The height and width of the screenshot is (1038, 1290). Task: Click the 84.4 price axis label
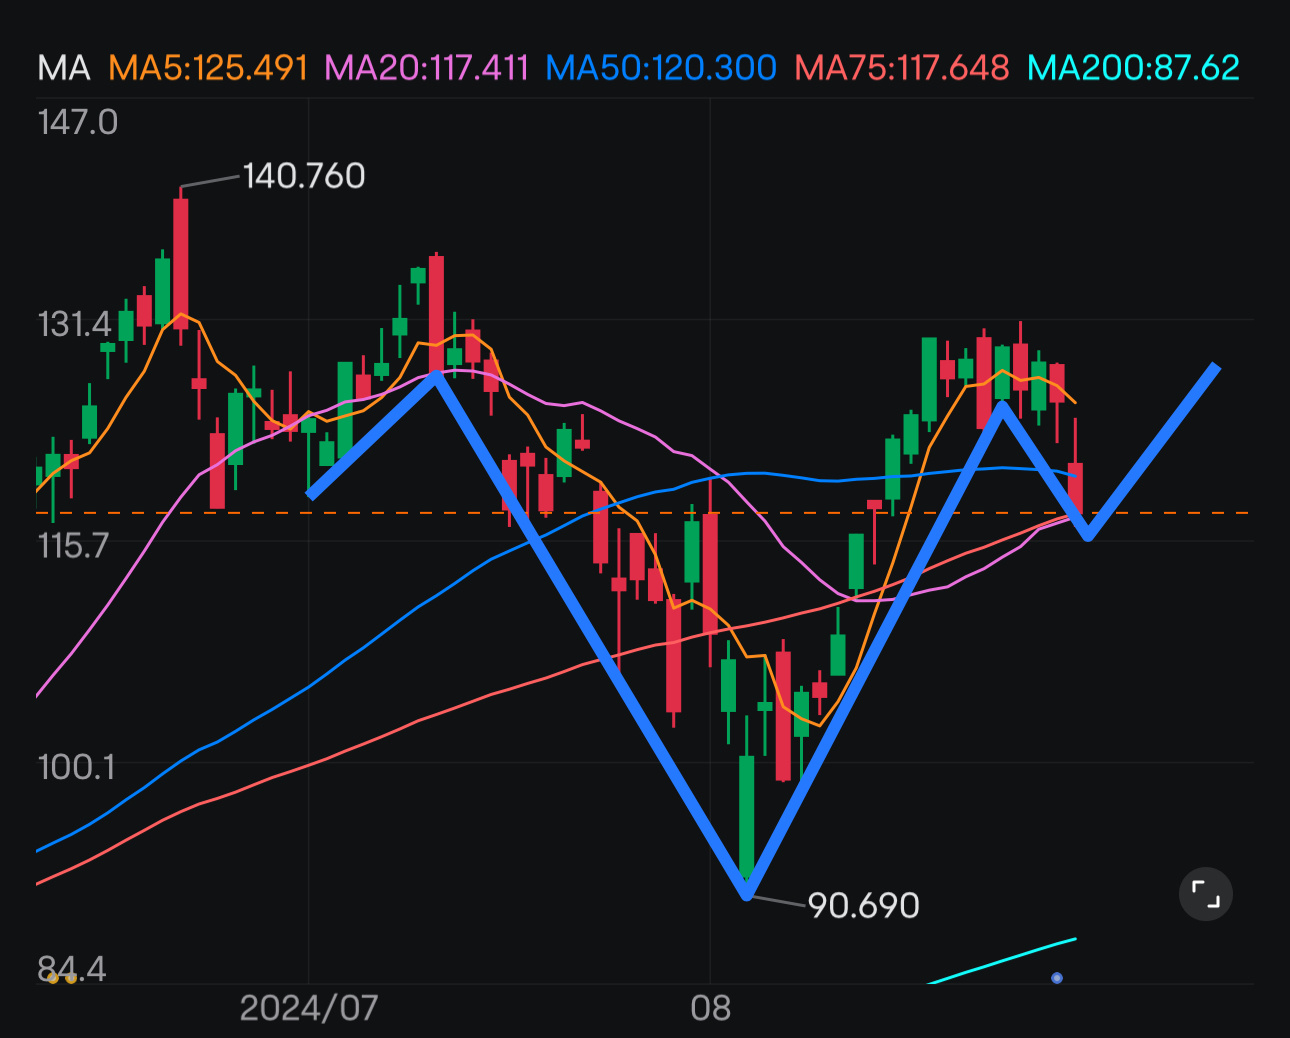pos(72,968)
